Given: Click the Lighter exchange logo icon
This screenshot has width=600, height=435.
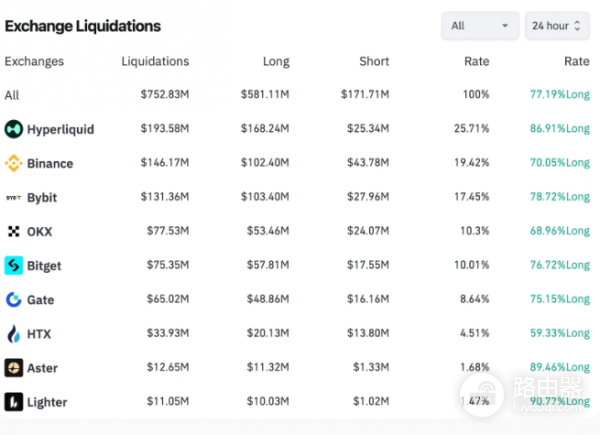Looking at the screenshot, I should tap(14, 402).
